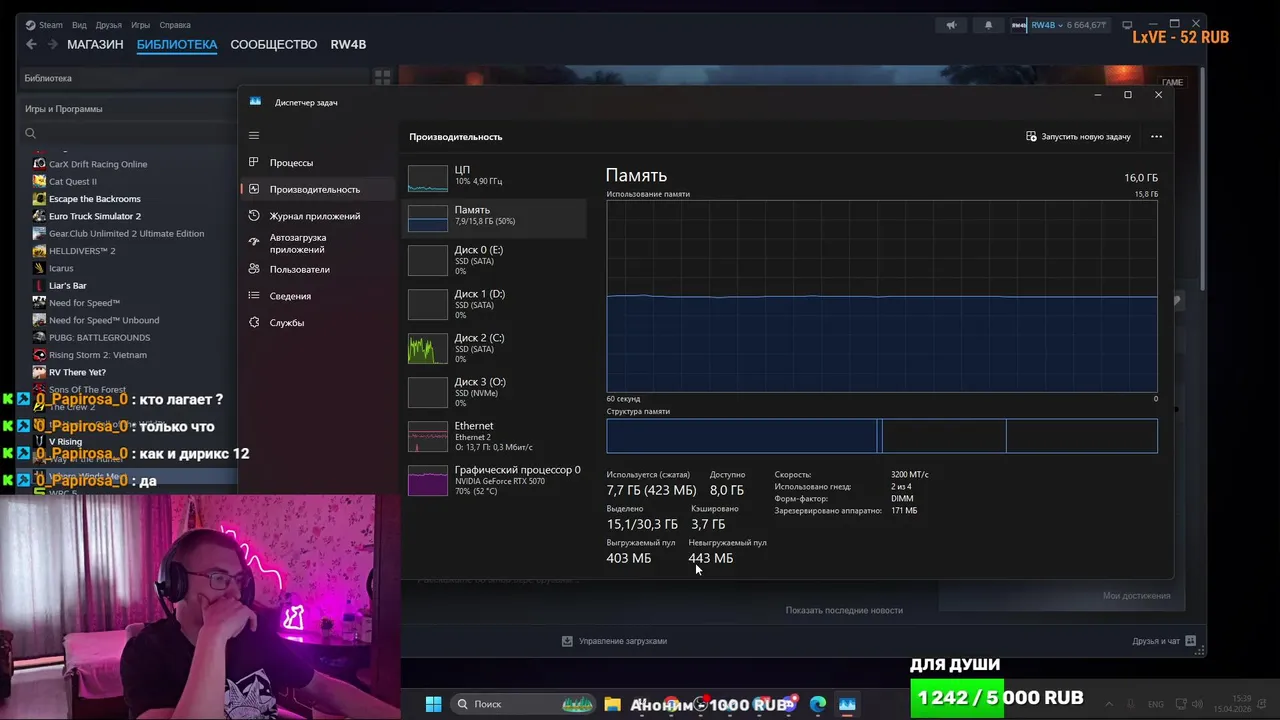This screenshot has height=720, width=1280.
Task: Open Друзья и чат in Steam
Action: click(1162, 641)
